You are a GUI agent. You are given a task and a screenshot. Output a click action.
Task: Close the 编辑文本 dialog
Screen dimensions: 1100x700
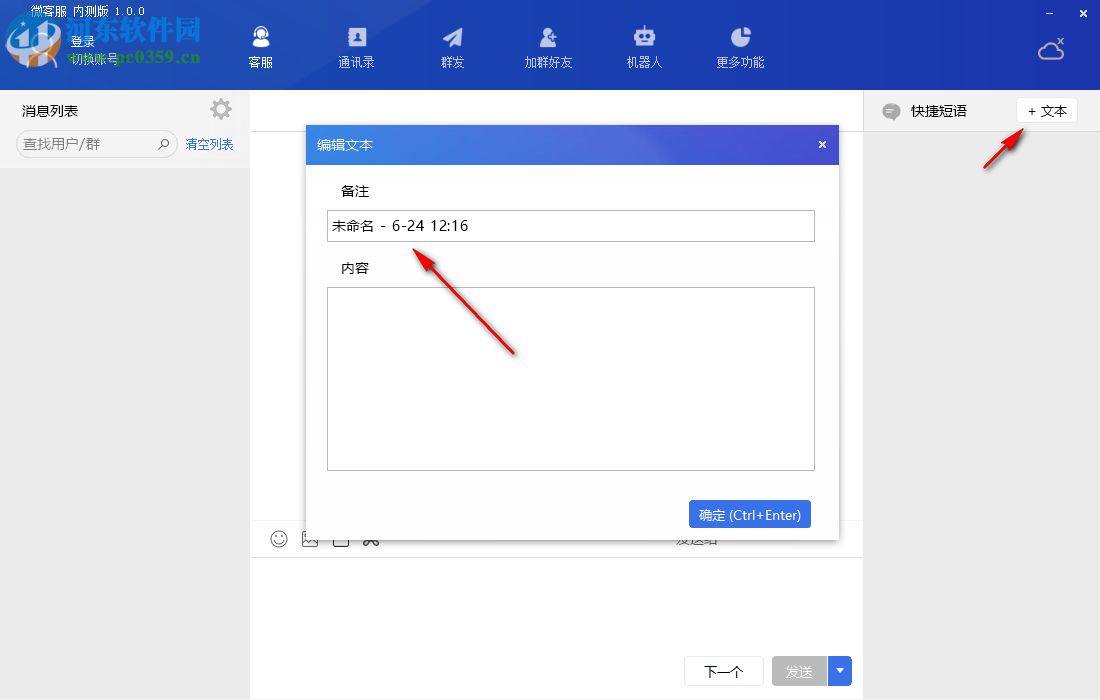[822, 144]
